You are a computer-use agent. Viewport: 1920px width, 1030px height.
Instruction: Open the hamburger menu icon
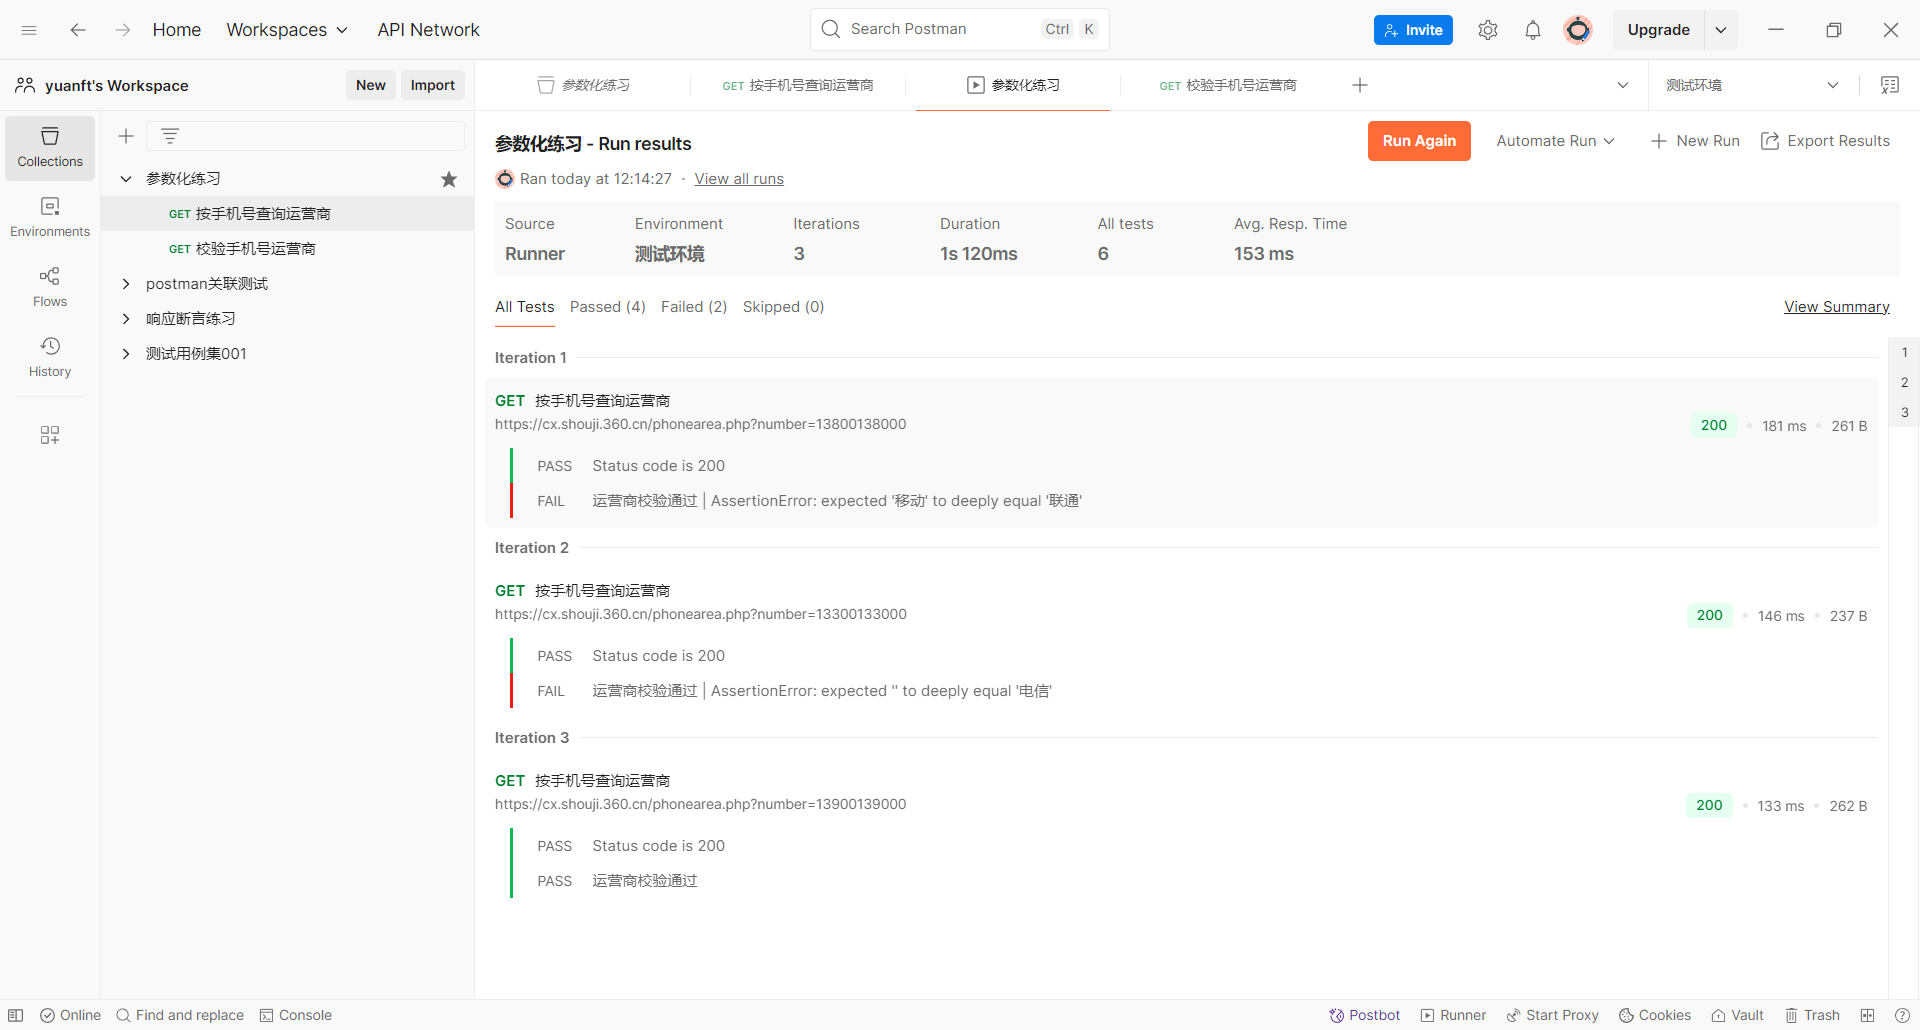[29, 30]
